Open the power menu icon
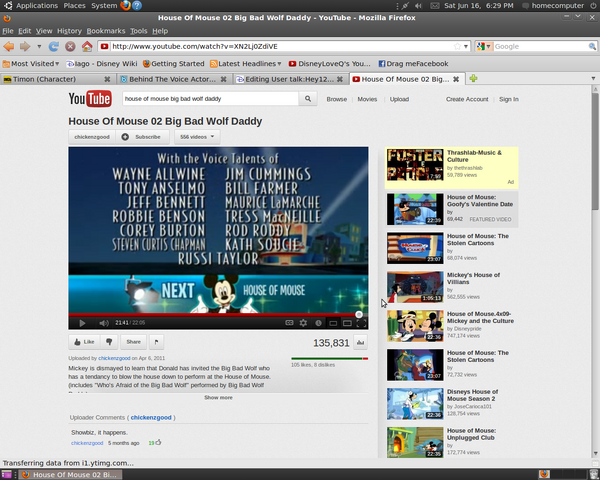Image resolution: width=600 pixels, height=480 pixels. coord(593,6)
